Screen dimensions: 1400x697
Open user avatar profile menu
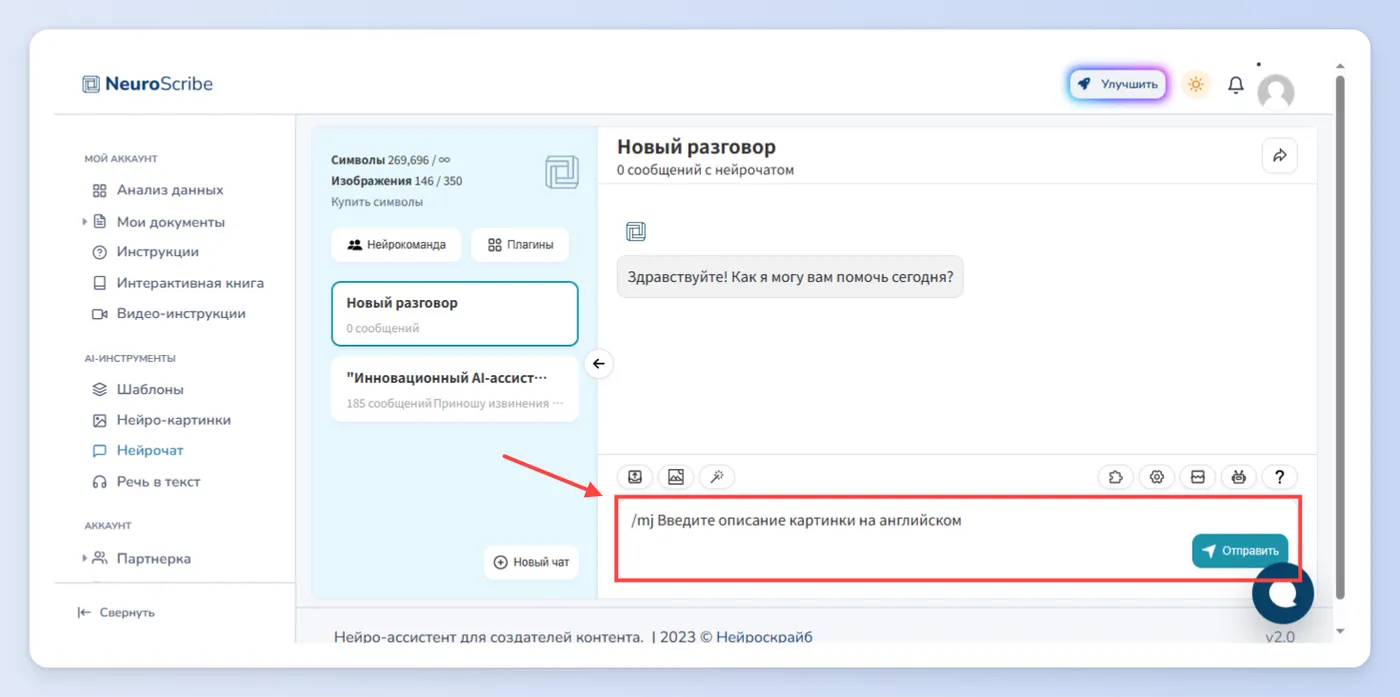coord(1276,92)
